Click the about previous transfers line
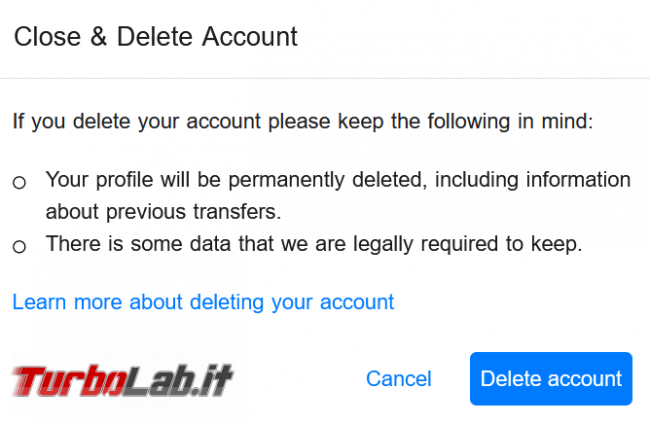Image resolution: width=650 pixels, height=424 pixels. [163, 211]
